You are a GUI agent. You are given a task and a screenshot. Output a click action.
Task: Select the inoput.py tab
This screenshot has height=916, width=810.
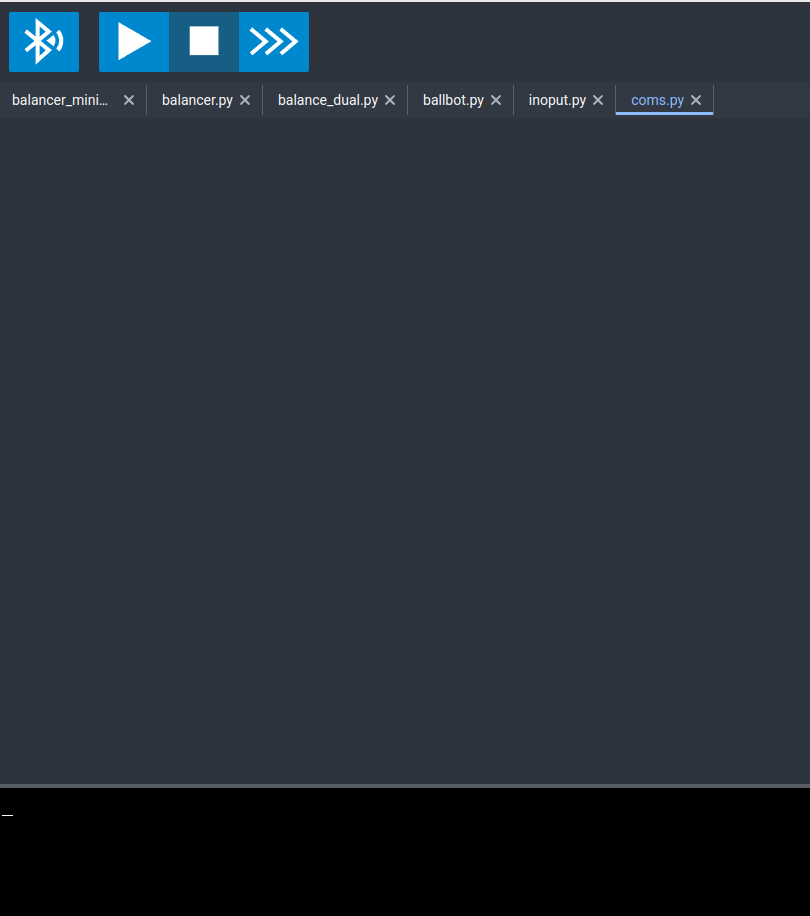click(555, 100)
